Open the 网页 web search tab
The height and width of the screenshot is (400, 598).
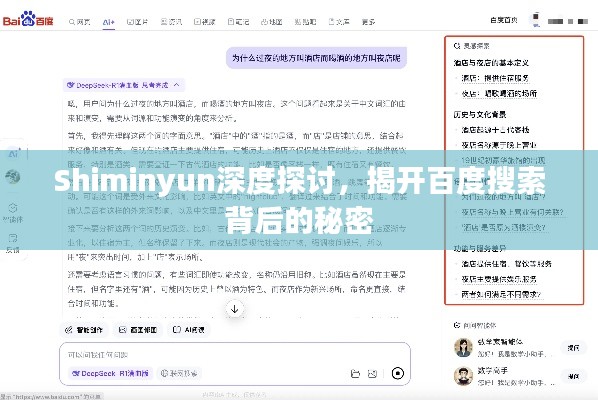pyautogui.click(x=80, y=22)
